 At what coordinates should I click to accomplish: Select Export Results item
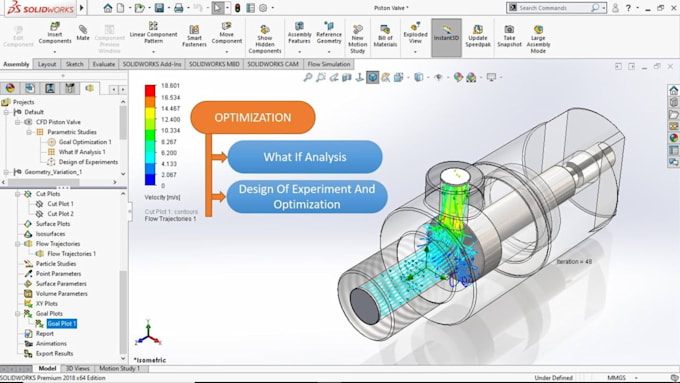(54, 354)
